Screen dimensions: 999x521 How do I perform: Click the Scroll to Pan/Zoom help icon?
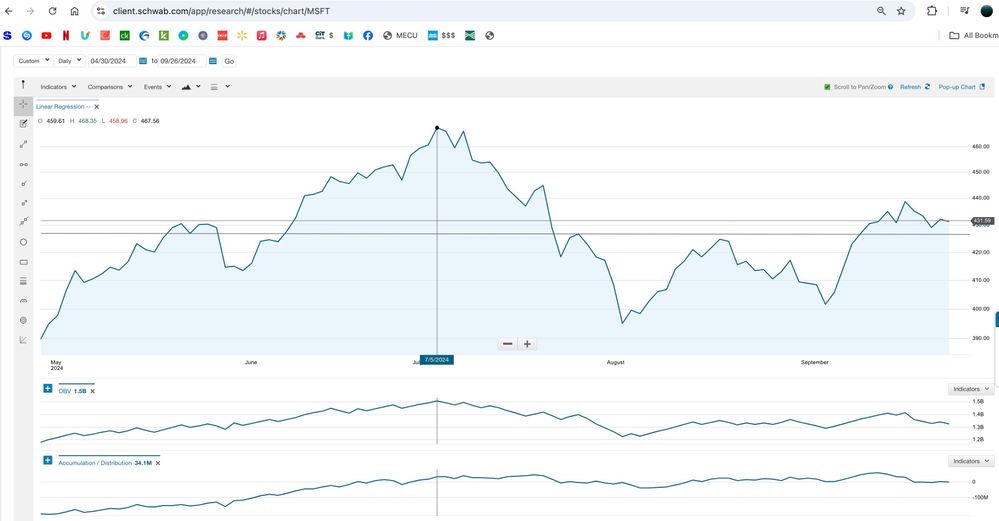pyautogui.click(x=891, y=87)
